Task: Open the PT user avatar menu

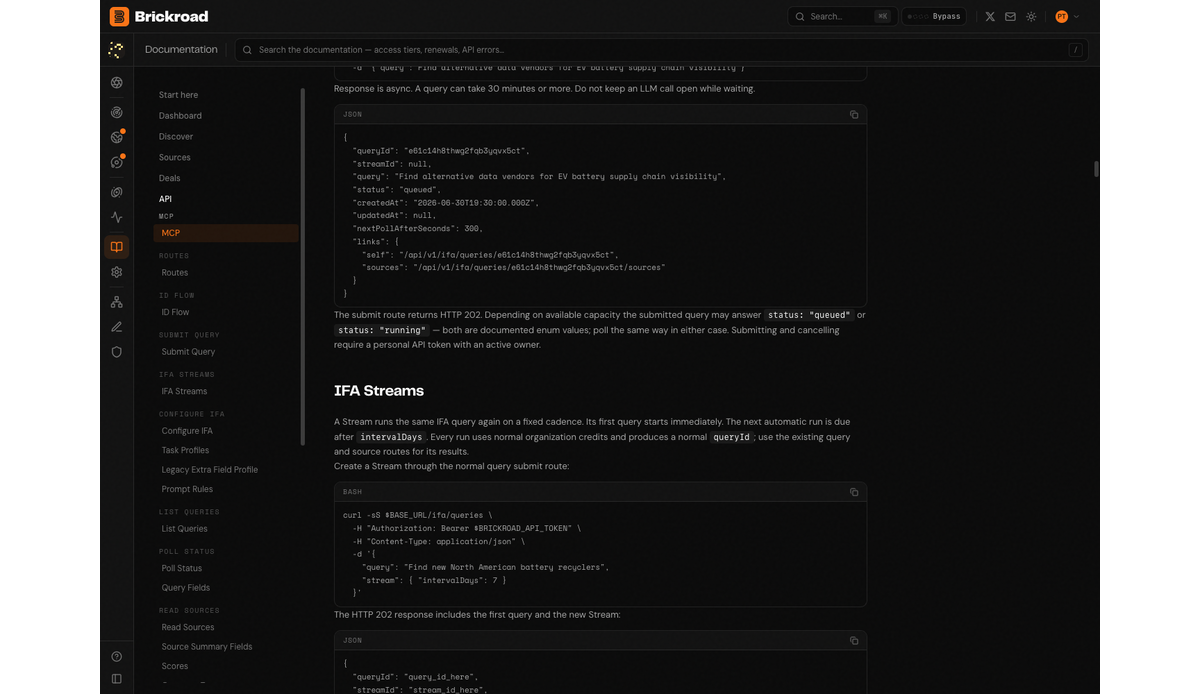Action: [1061, 17]
